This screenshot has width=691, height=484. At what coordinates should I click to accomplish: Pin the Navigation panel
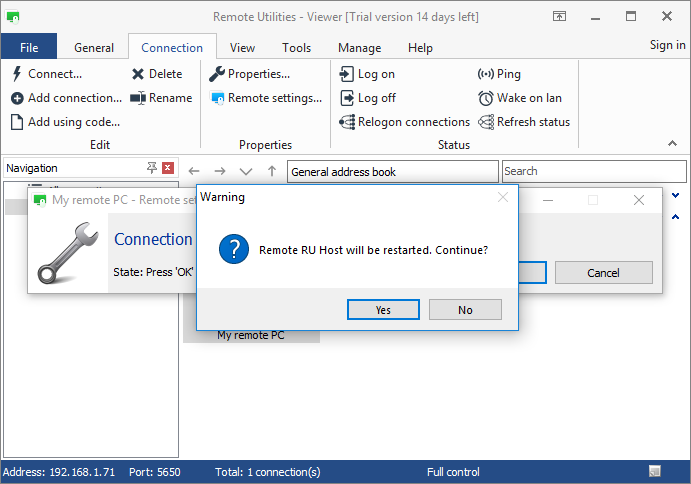click(x=152, y=168)
